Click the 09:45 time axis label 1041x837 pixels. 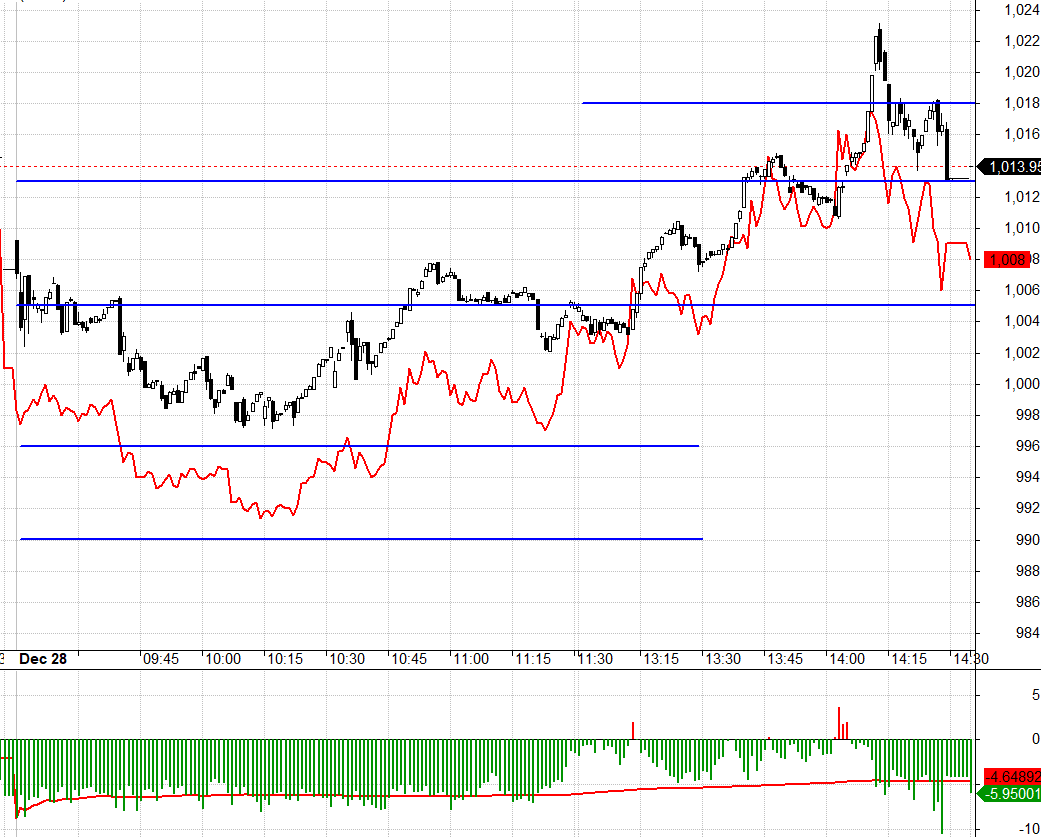(161, 659)
